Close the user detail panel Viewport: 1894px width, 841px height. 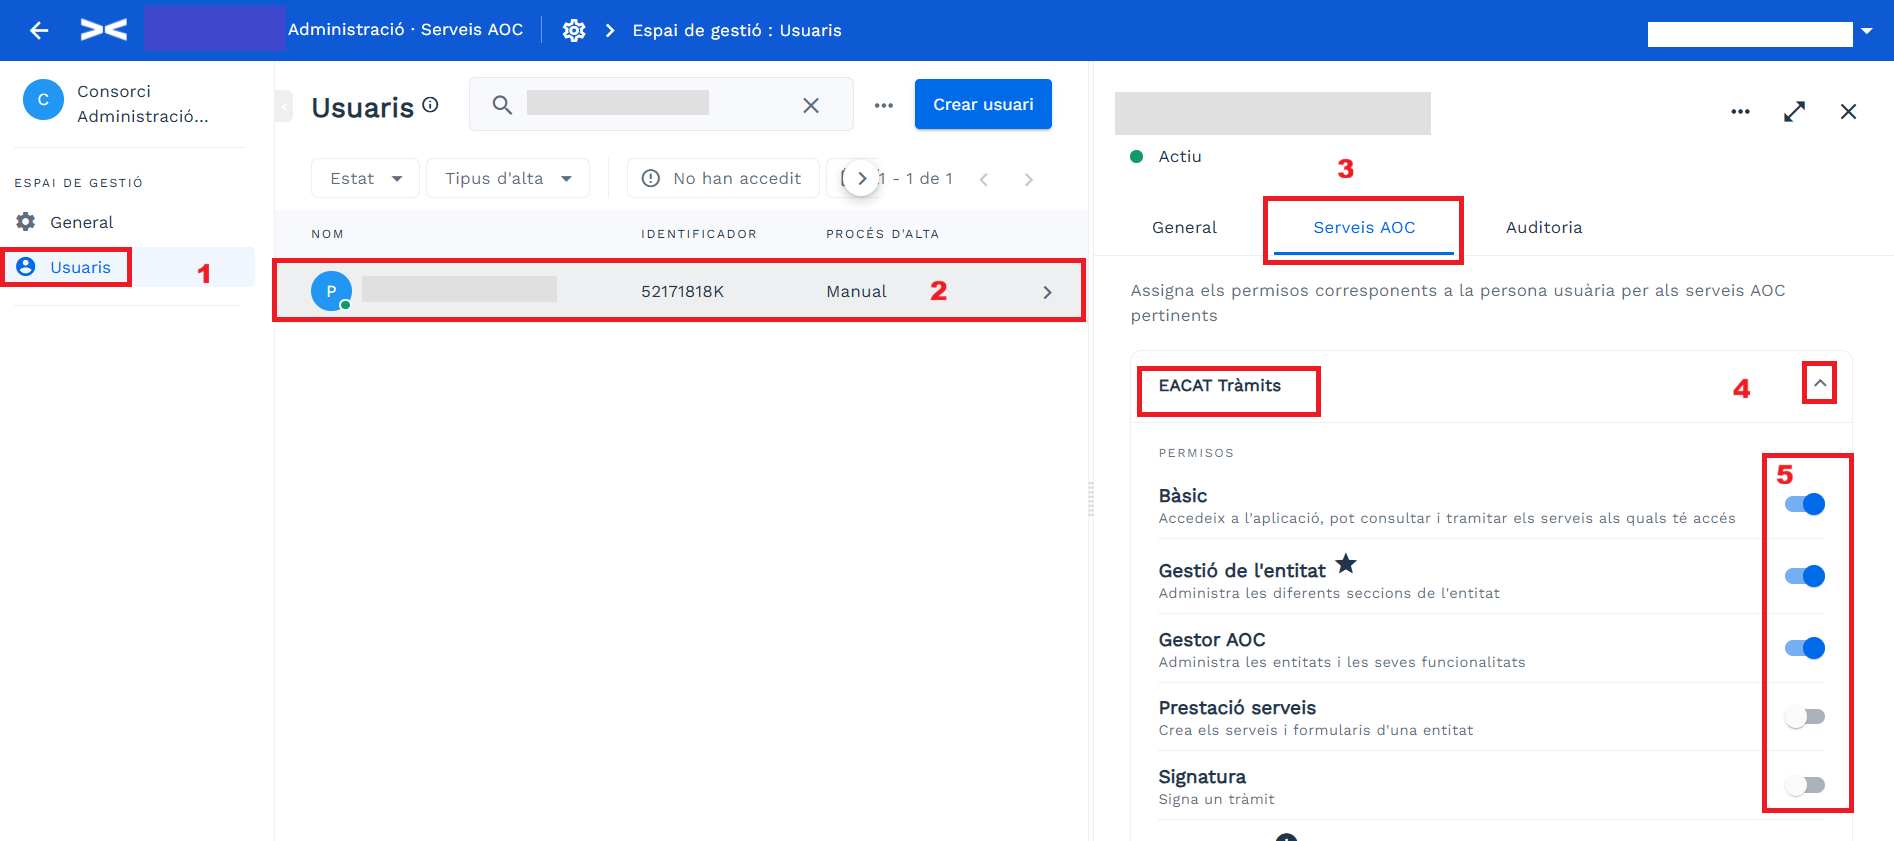[x=1848, y=112]
